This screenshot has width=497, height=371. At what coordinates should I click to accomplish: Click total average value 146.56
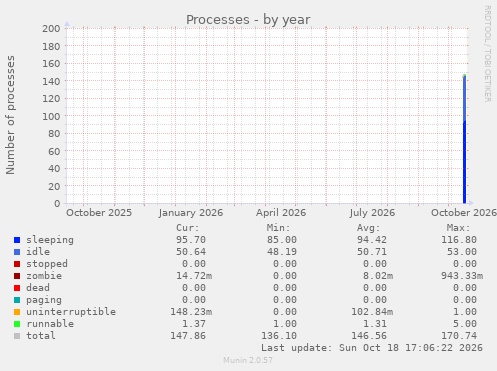click(369, 336)
